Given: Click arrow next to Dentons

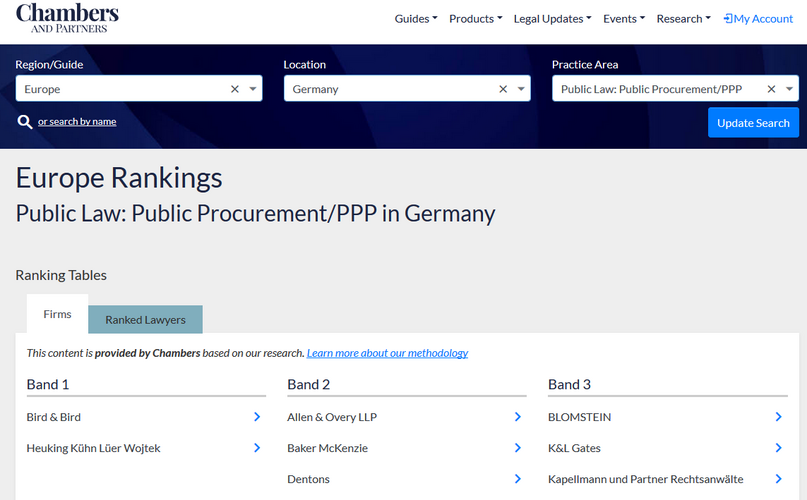Looking at the screenshot, I should [518, 479].
